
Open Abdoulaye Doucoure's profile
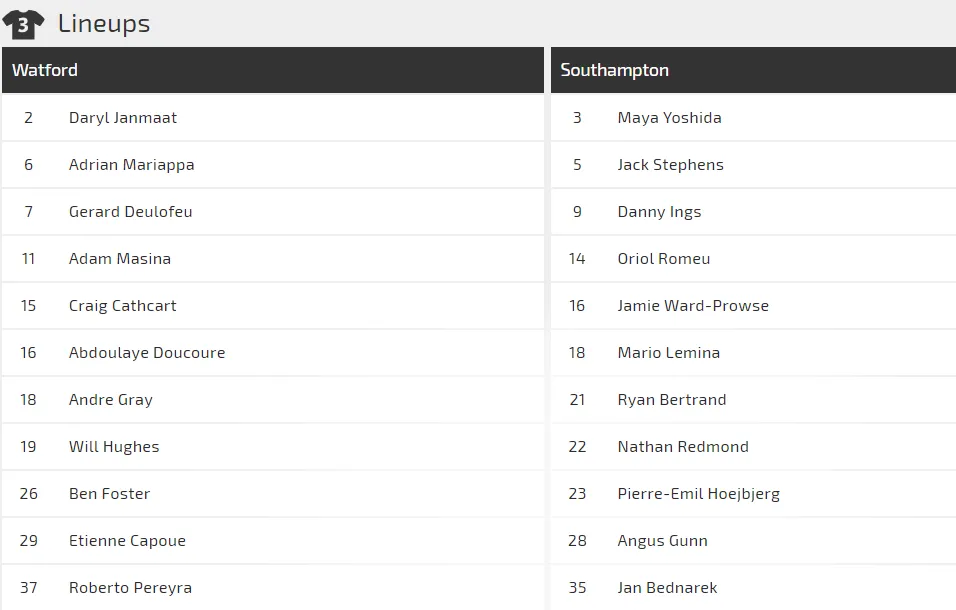[147, 353]
